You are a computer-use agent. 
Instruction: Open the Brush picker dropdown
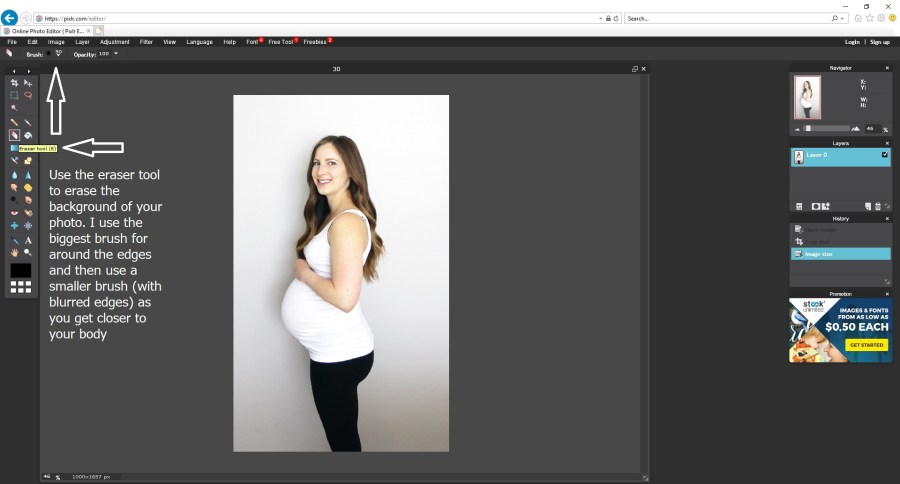point(58,53)
